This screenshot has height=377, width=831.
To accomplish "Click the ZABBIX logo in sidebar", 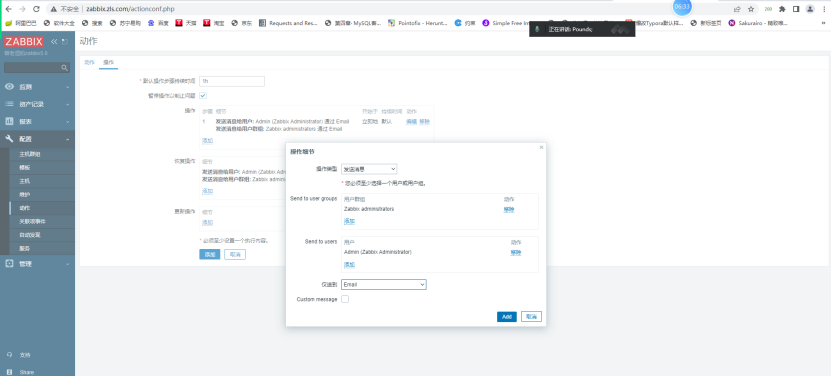I will click(24, 41).
